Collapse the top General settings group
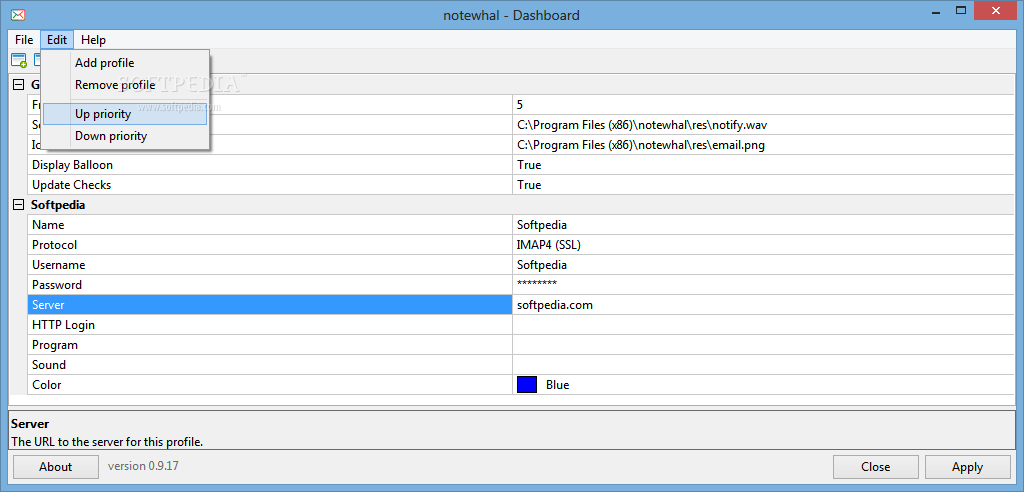This screenshot has width=1024, height=492. click(18, 84)
